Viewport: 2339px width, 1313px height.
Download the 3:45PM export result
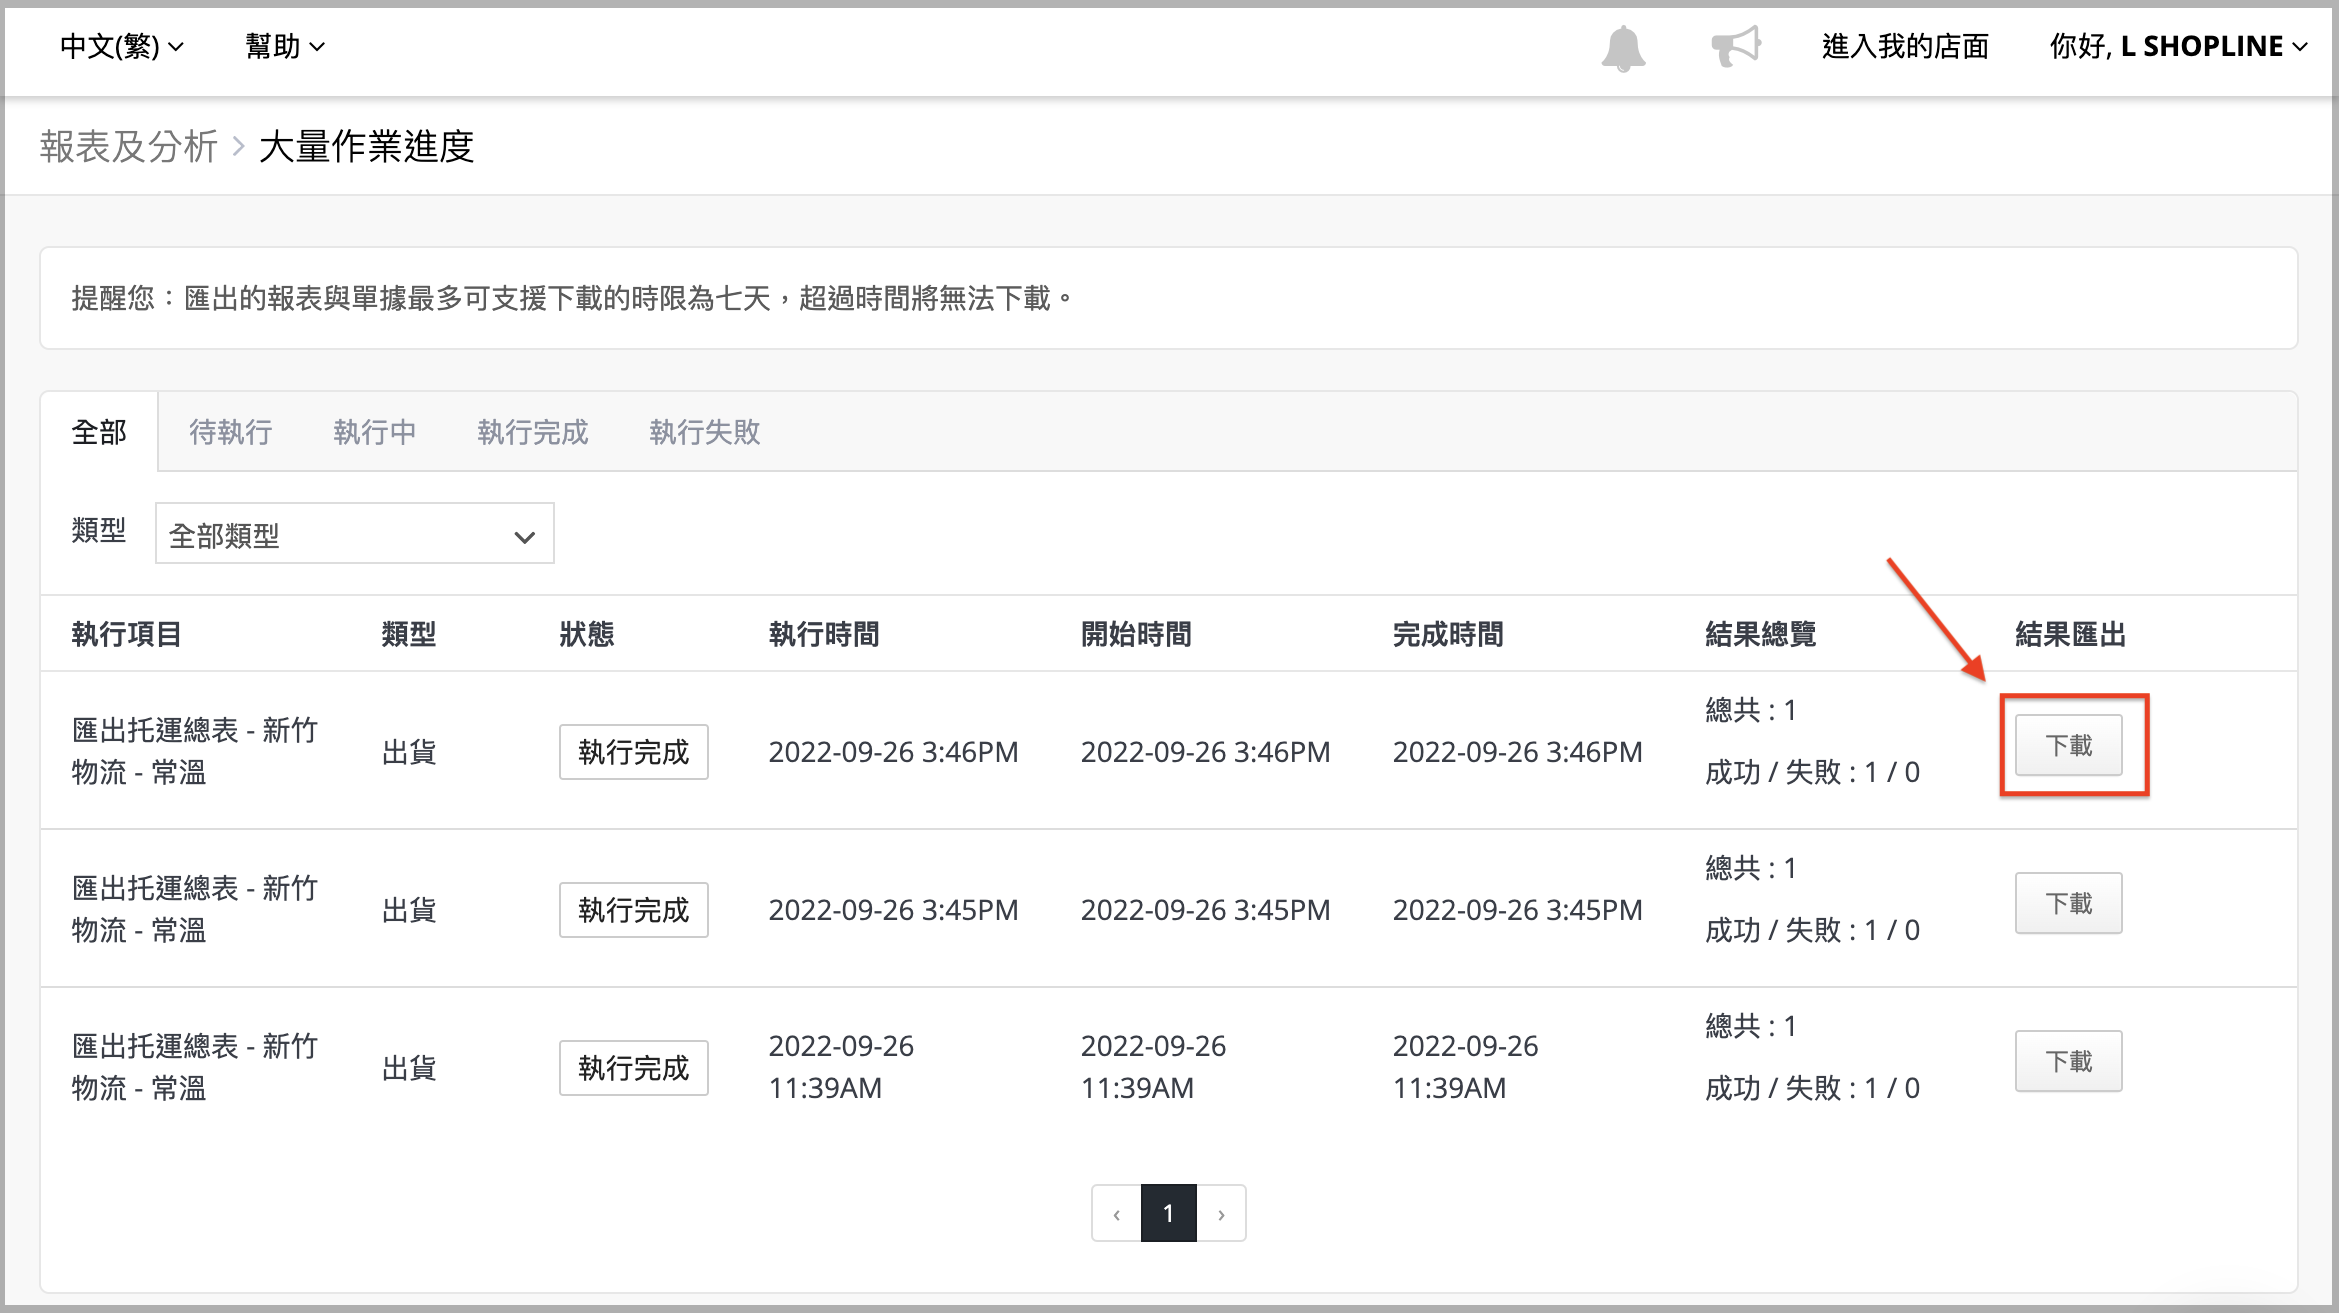pos(2068,904)
